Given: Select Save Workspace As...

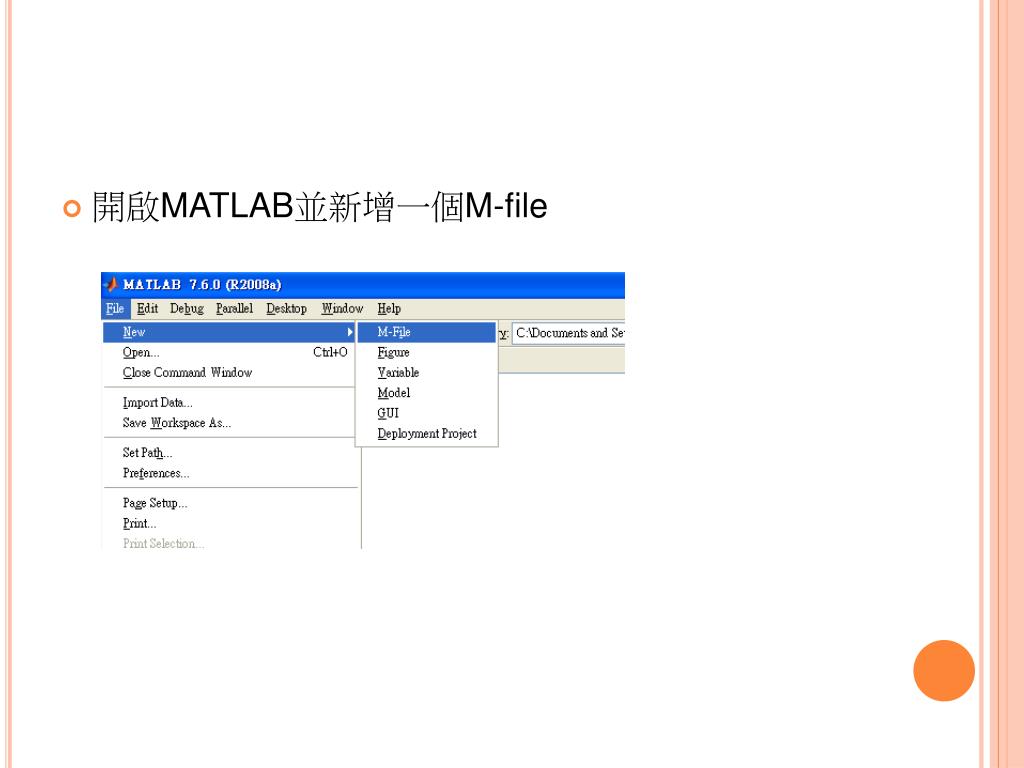Looking at the screenshot, I should pyautogui.click(x=229, y=423).
